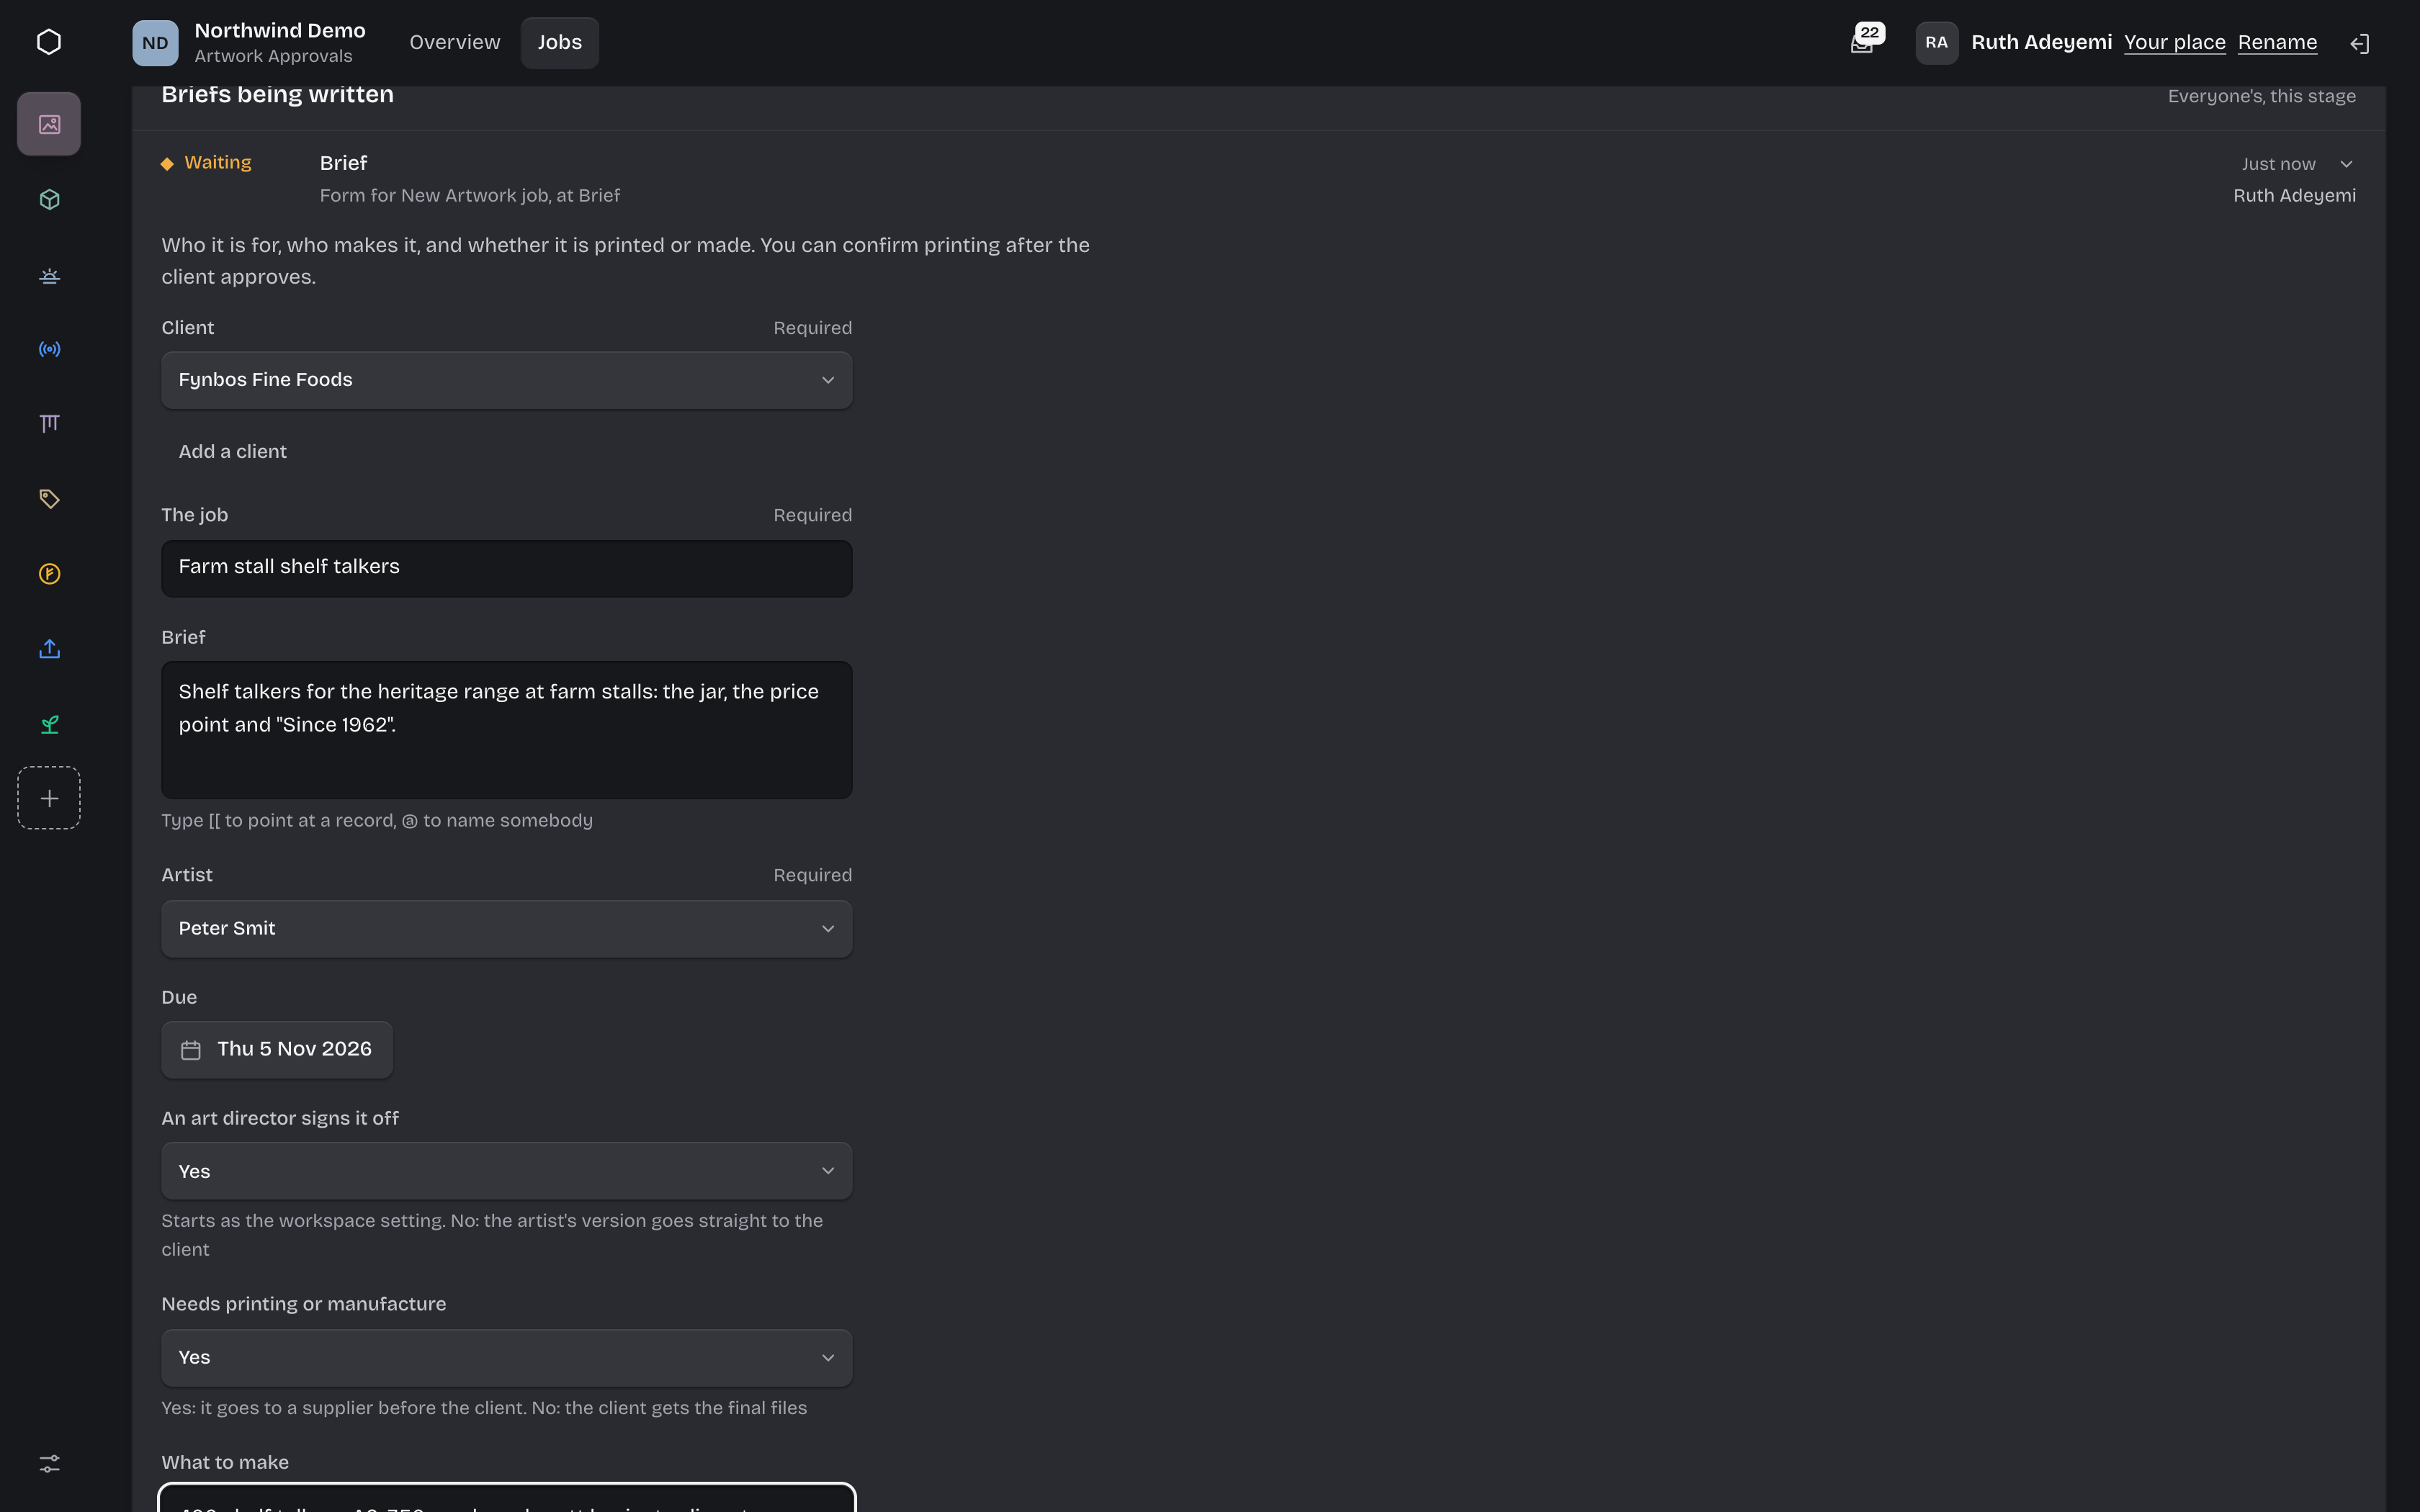Screen dimensions: 2420x1512
Task: Open the Needs printing or manufacture dropdown
Action: [506, 1358]
